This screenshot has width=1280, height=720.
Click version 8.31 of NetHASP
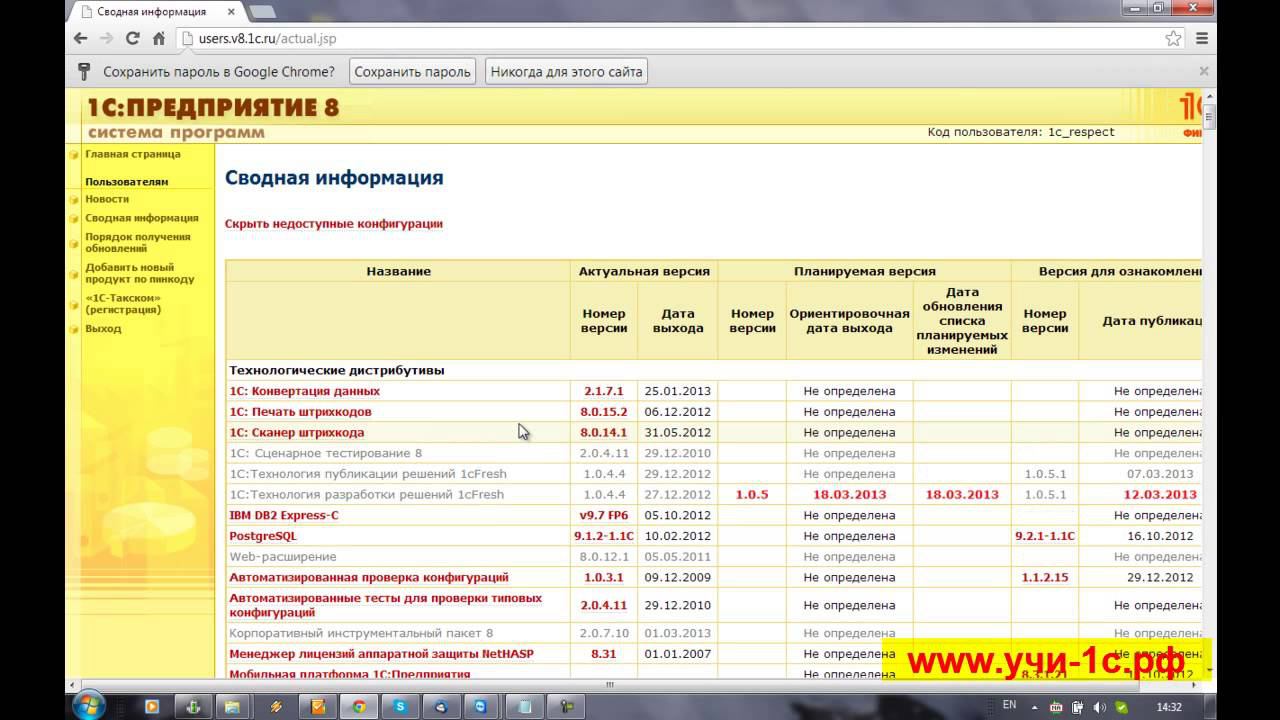604,654
